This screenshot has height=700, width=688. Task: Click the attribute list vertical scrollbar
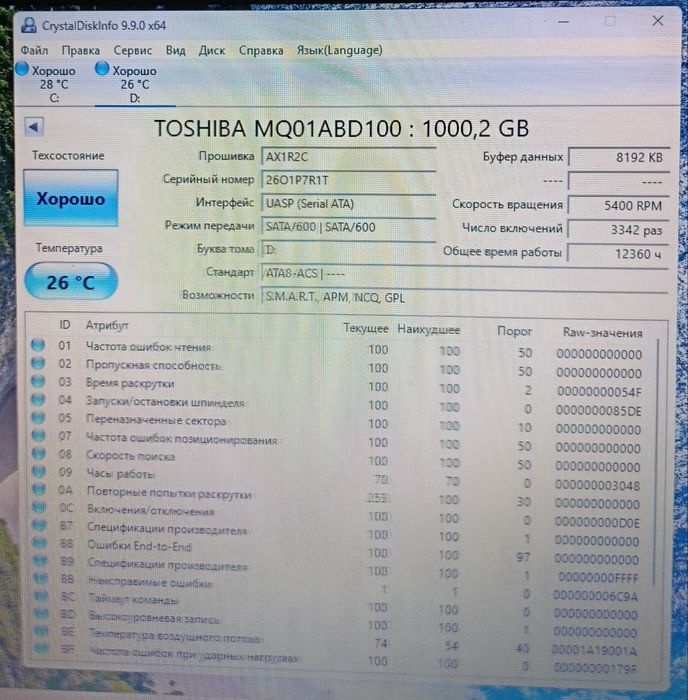656,462
